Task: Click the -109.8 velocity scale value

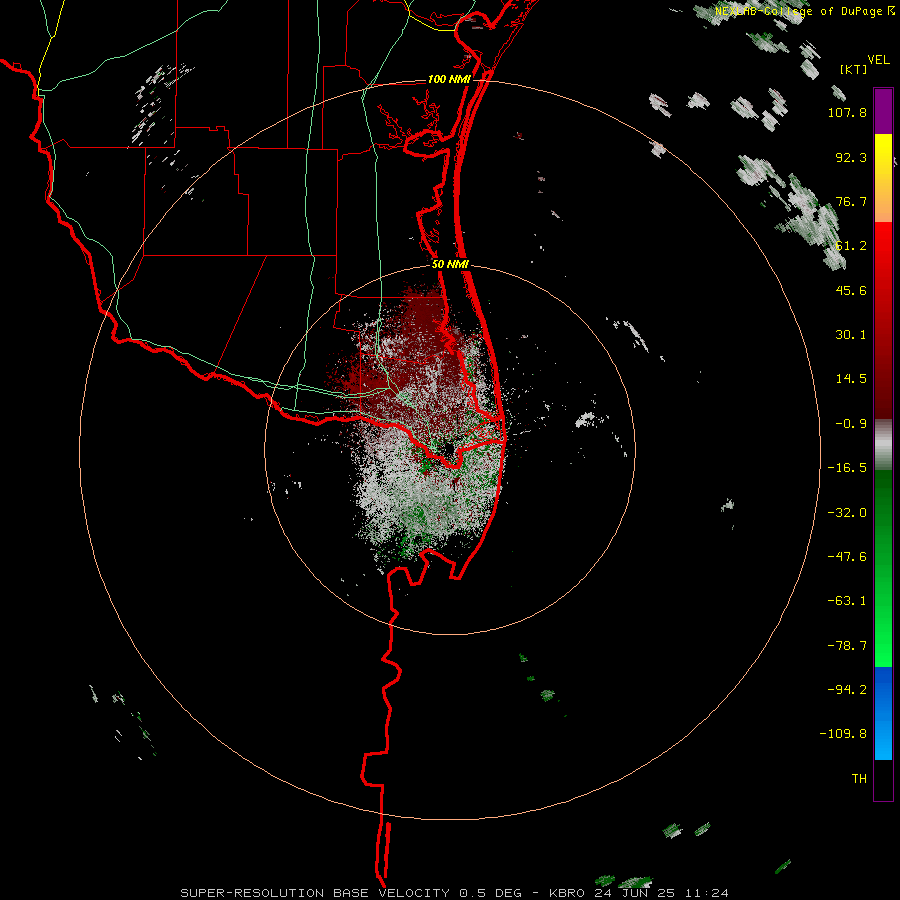Action: click(x=843, y=734)
